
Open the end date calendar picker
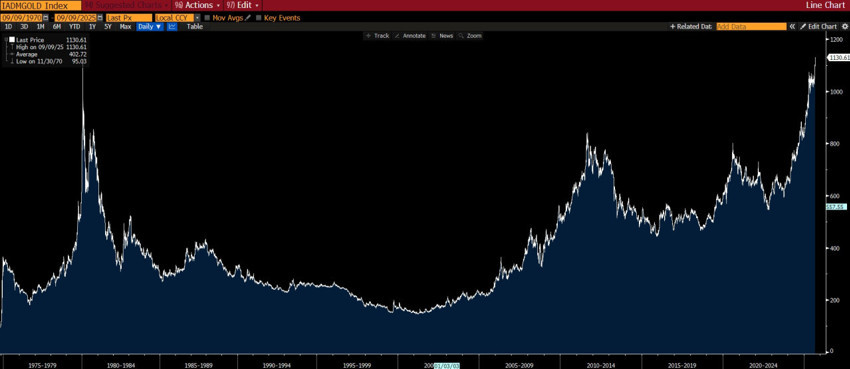100,18
